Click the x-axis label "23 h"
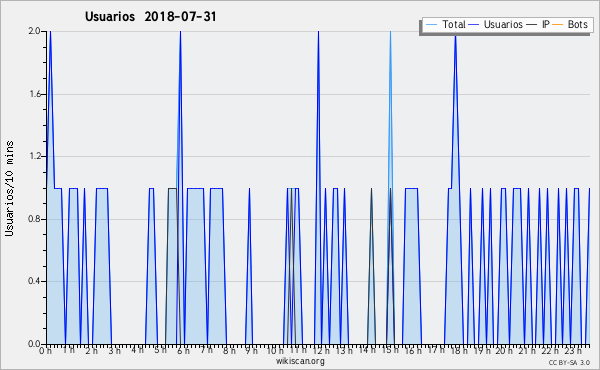The image size is (600, 370). tap(573, 351)
